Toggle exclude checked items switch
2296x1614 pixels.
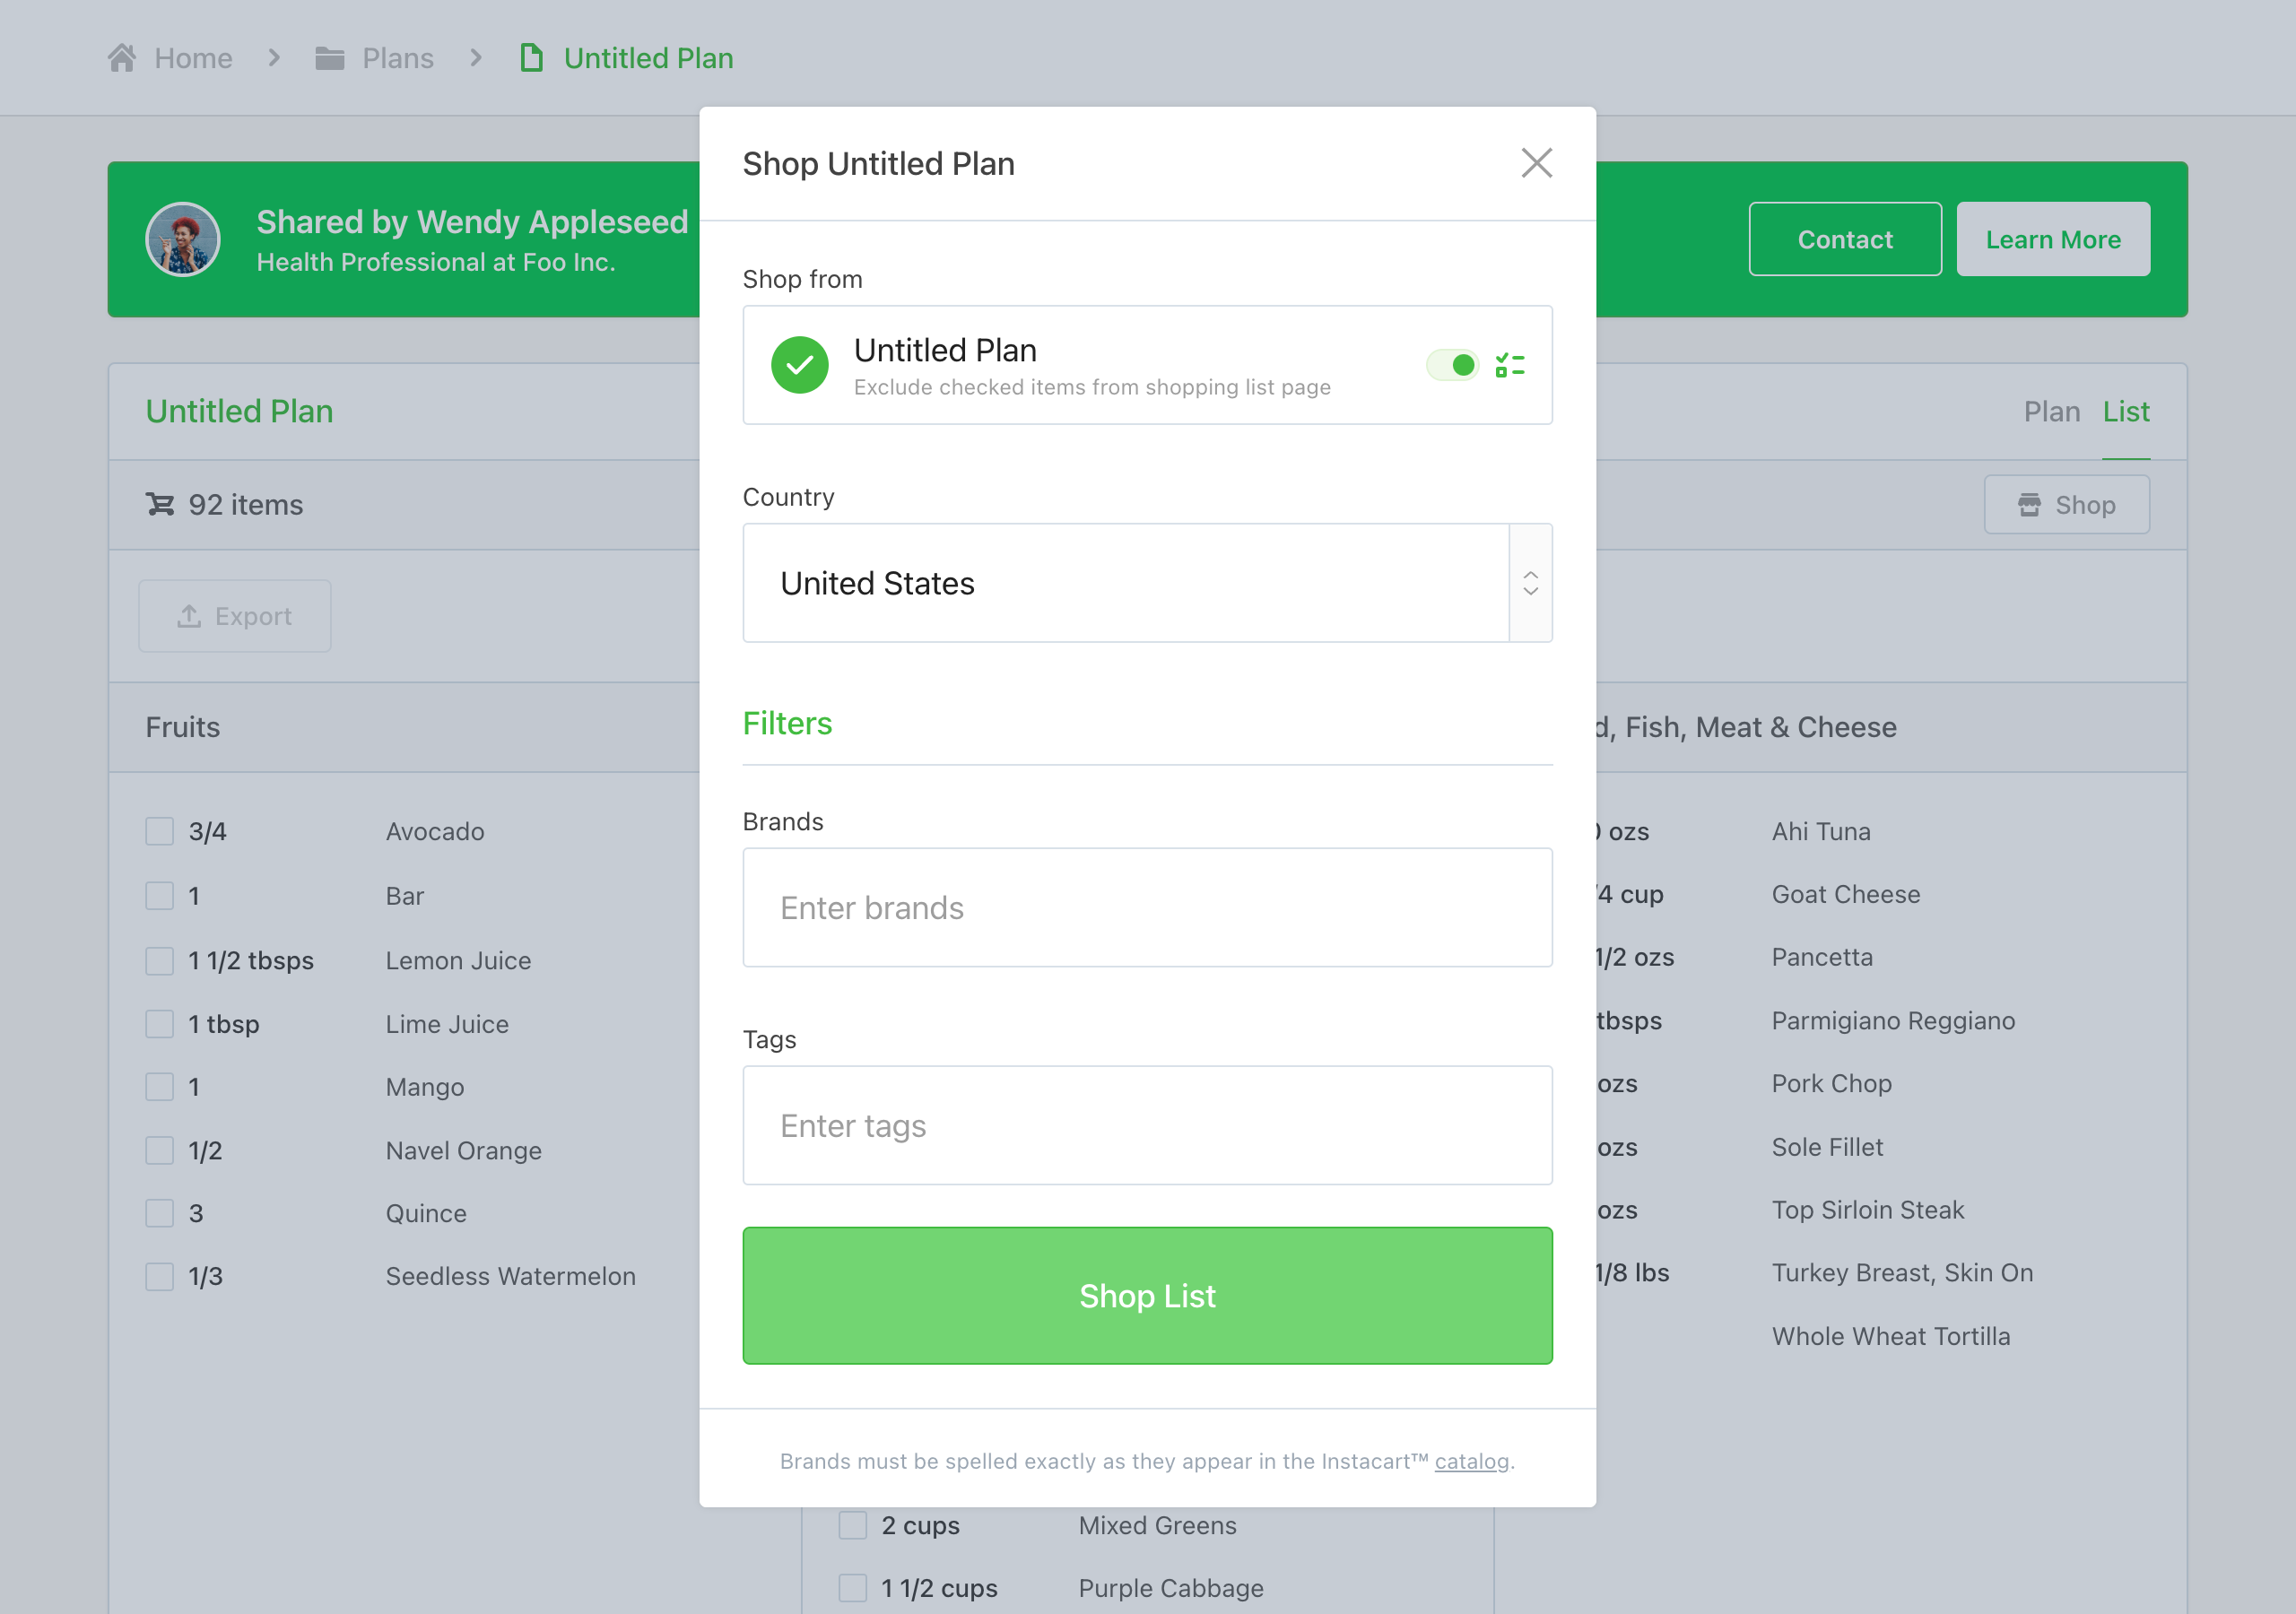click(x=1452, y=365)
